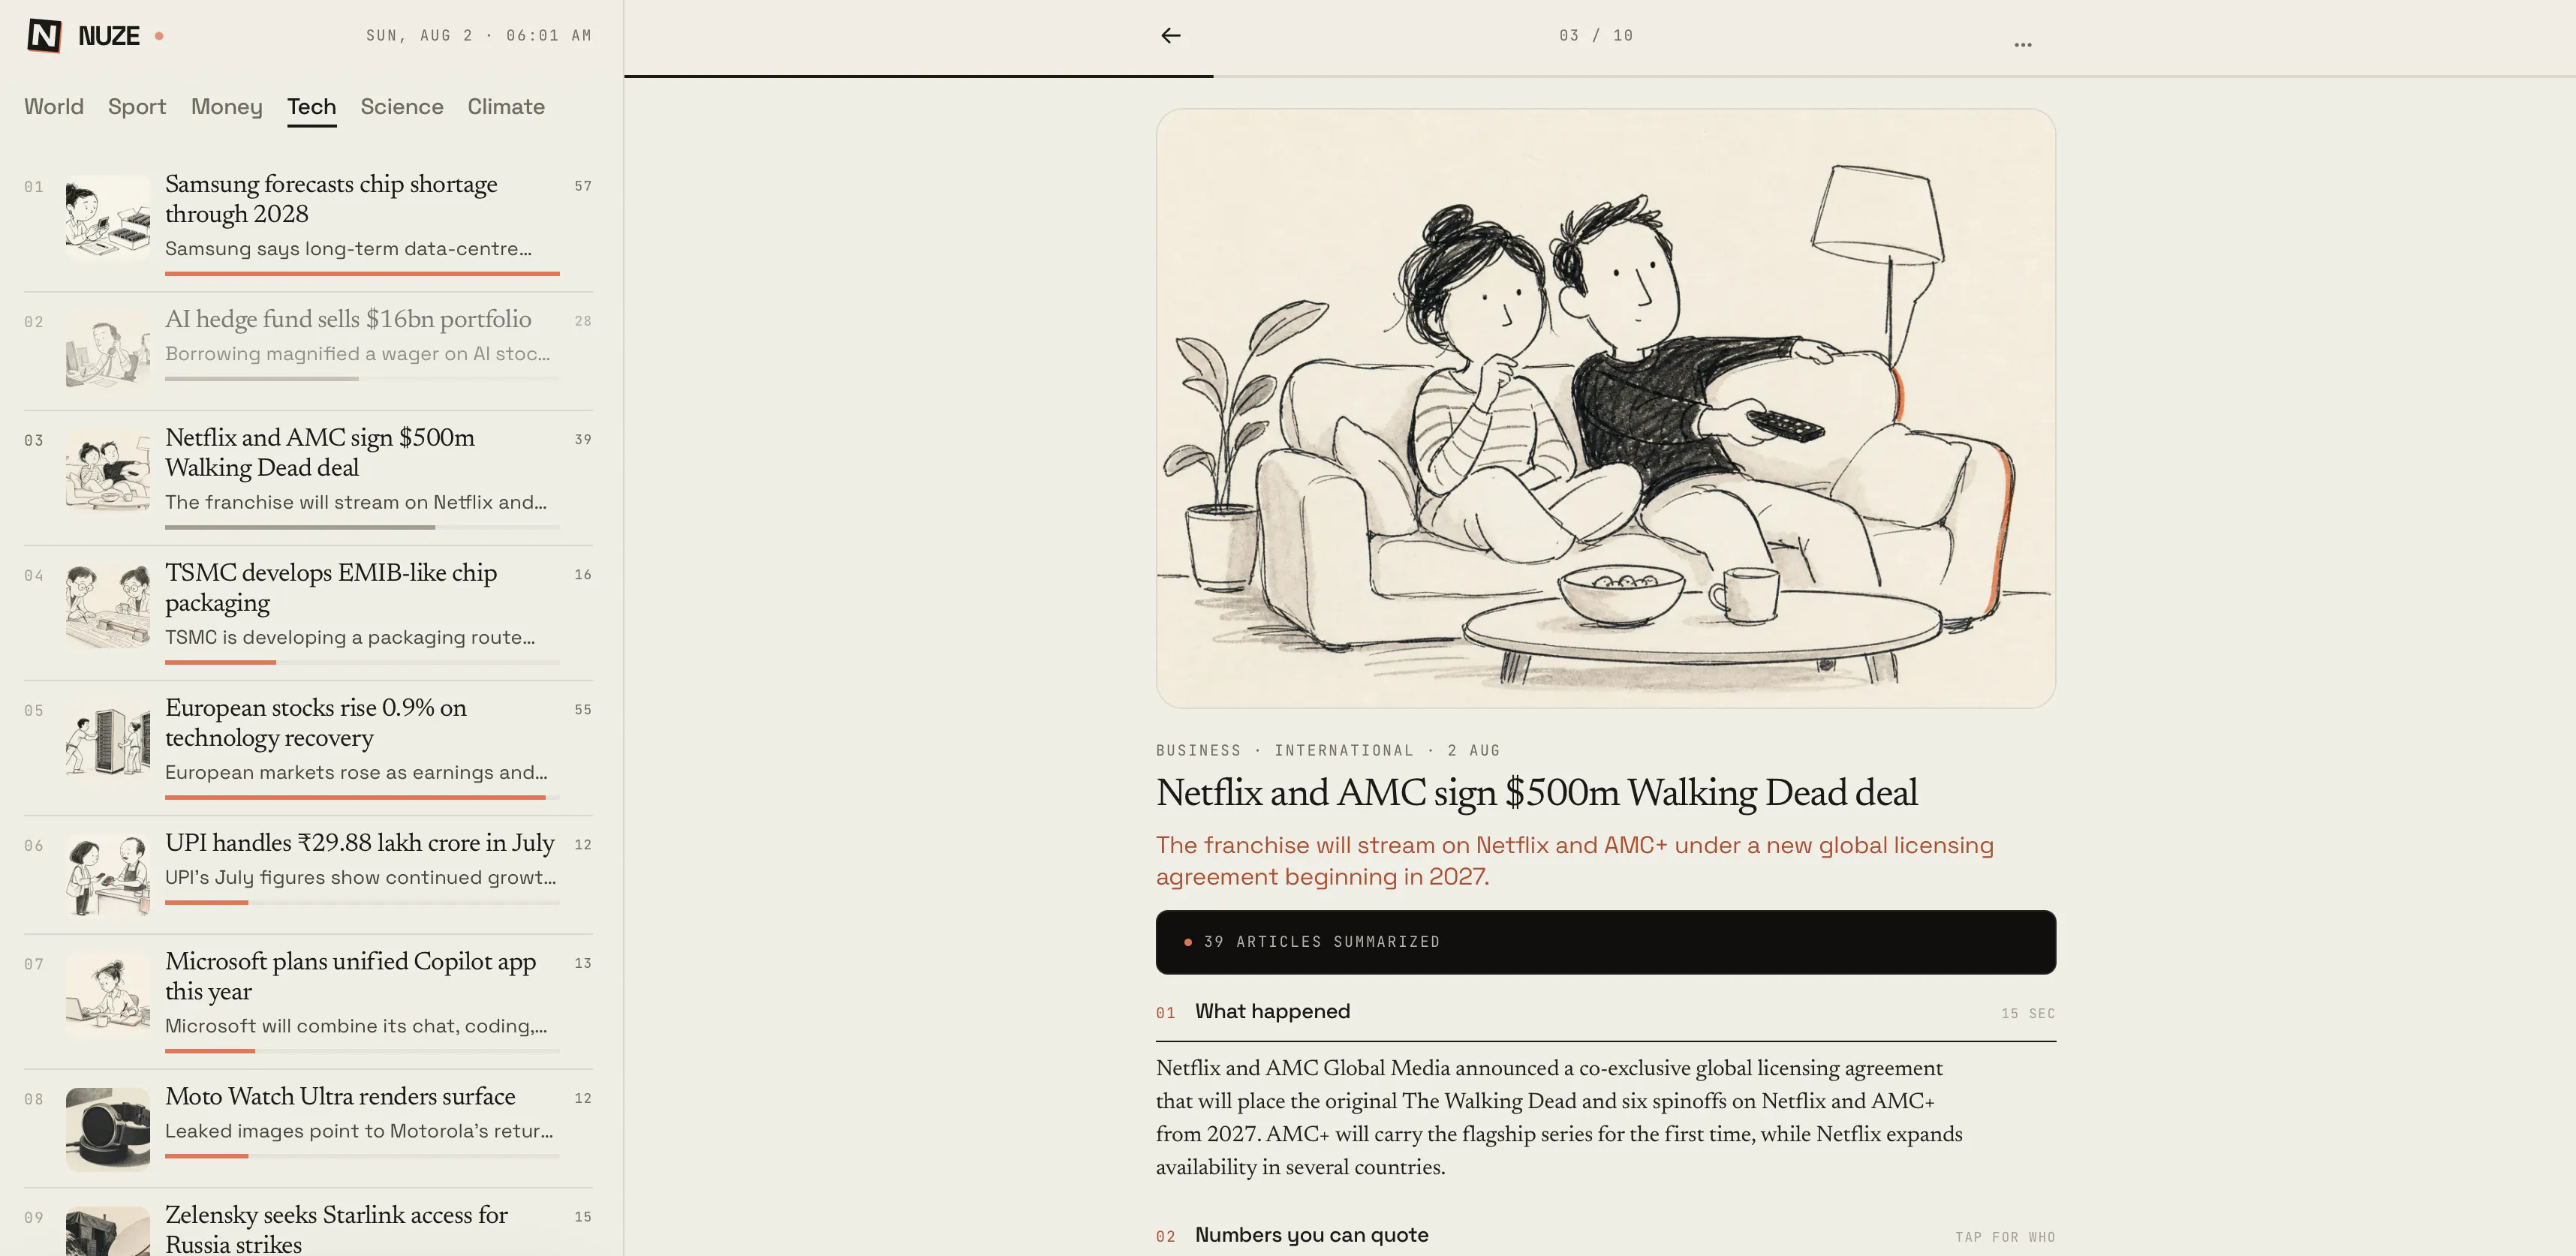
Task: Switch to the World tab
Action: coord(54,107)
